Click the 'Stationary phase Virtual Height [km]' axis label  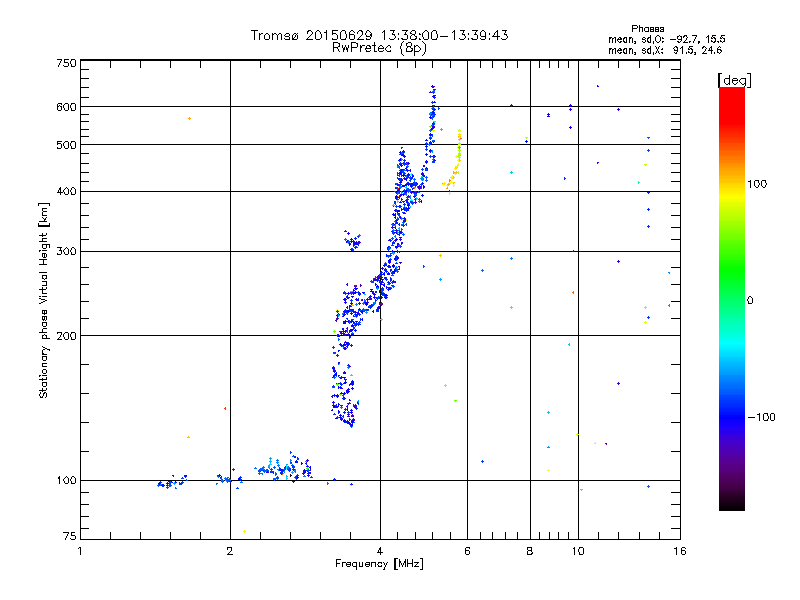(x=44, y=300)
